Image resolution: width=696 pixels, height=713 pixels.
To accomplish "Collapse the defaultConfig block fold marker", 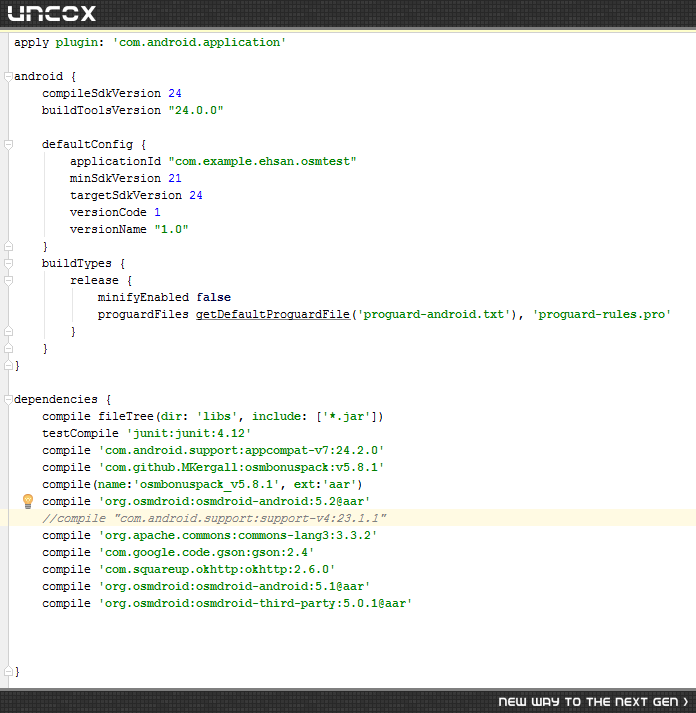I will click(x=8, y=145).
